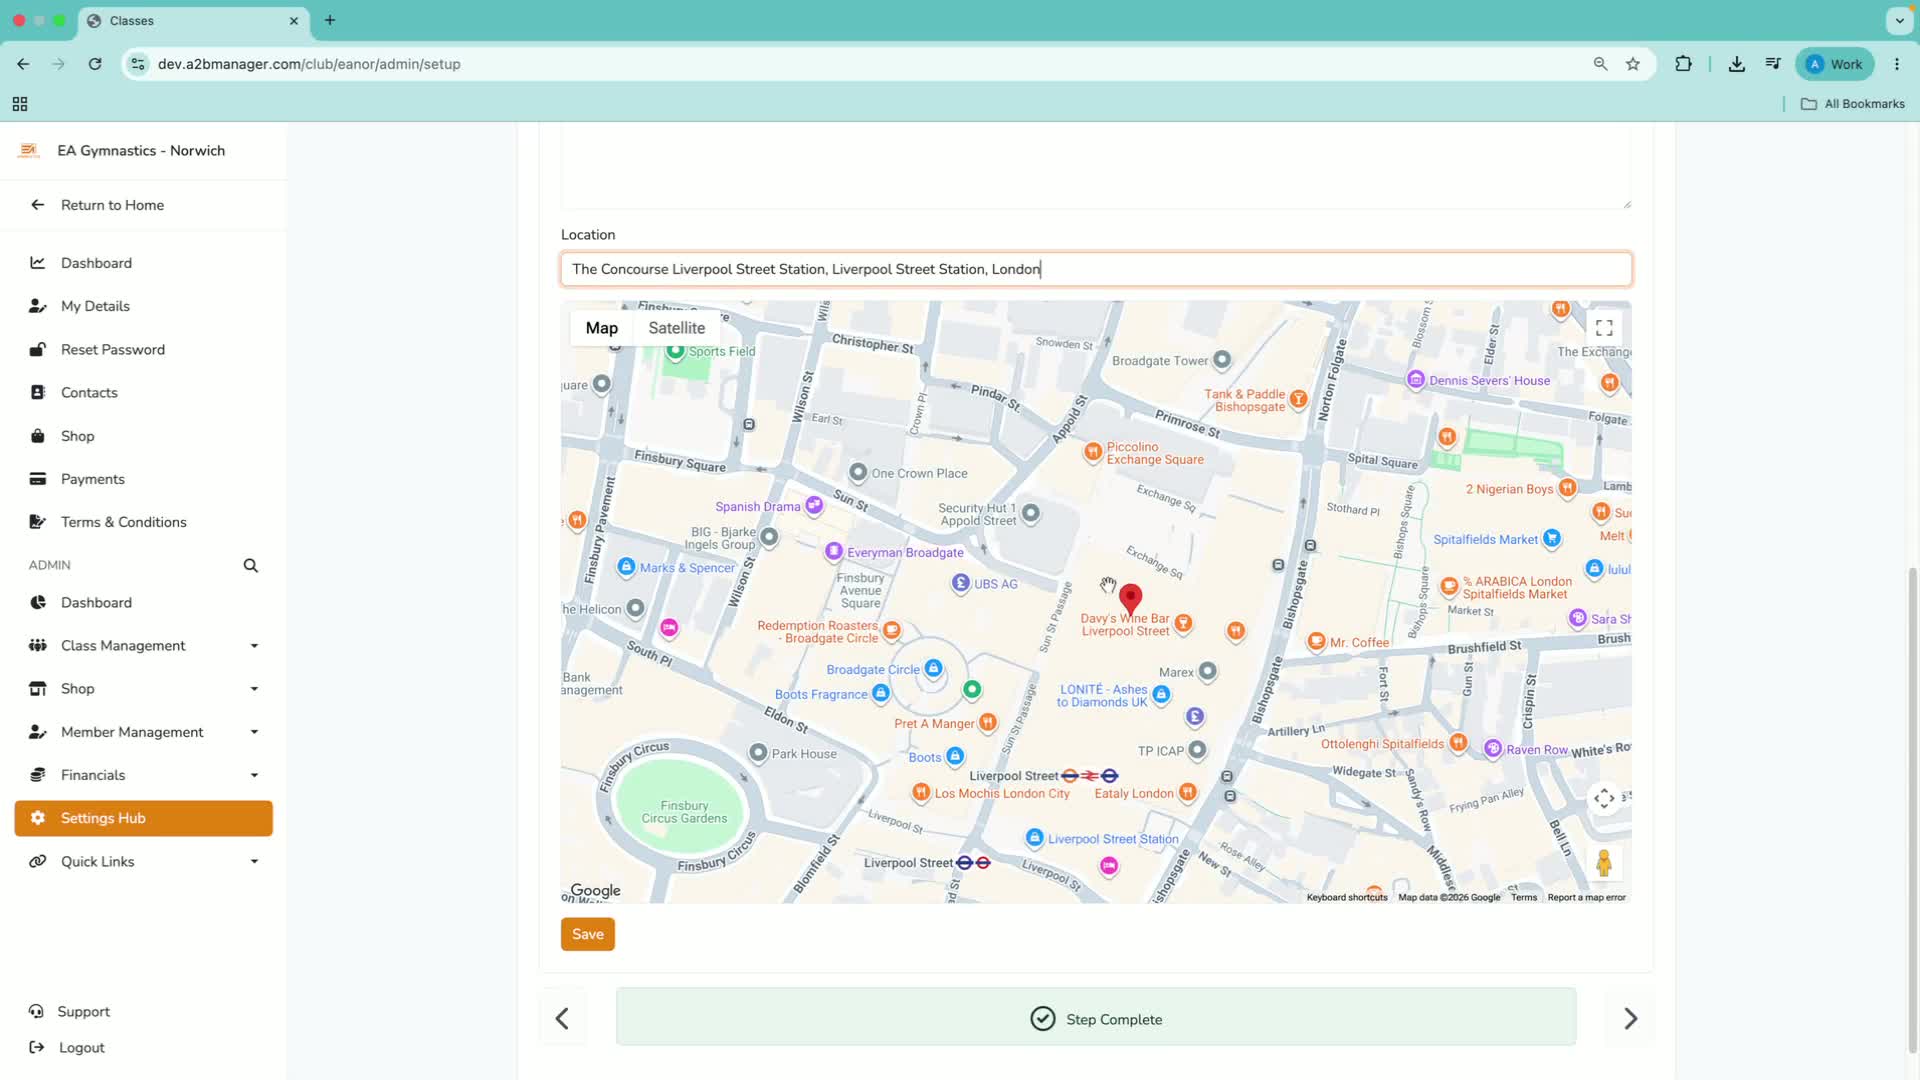This screenshot has height=1080, width=1920.
Task: Click the browser bookmark star icon
Action: (x=1633, y=64)
